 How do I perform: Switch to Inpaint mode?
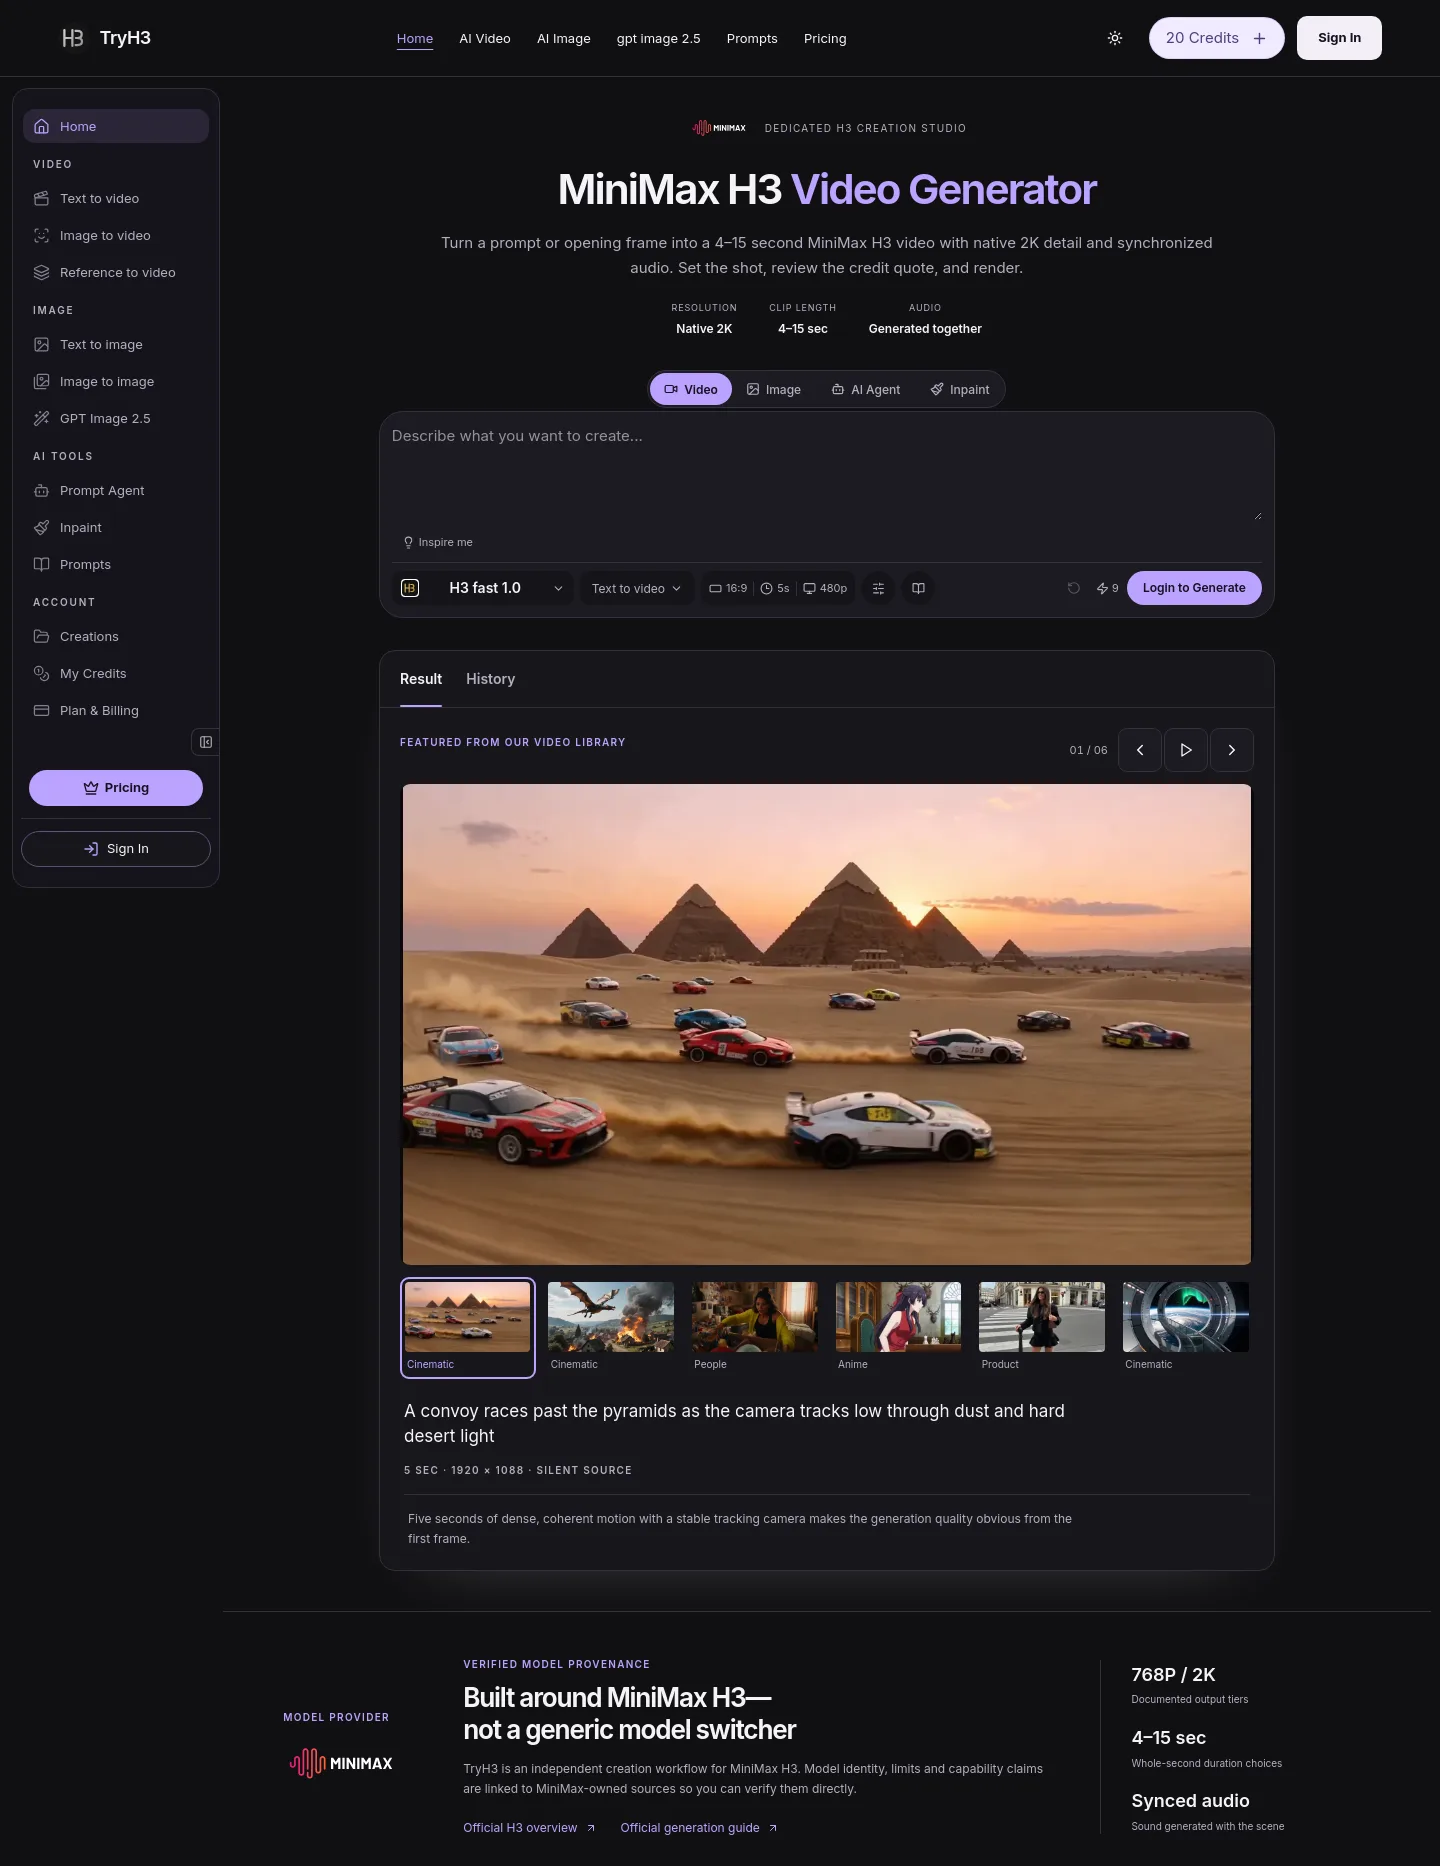pos(960,389)
